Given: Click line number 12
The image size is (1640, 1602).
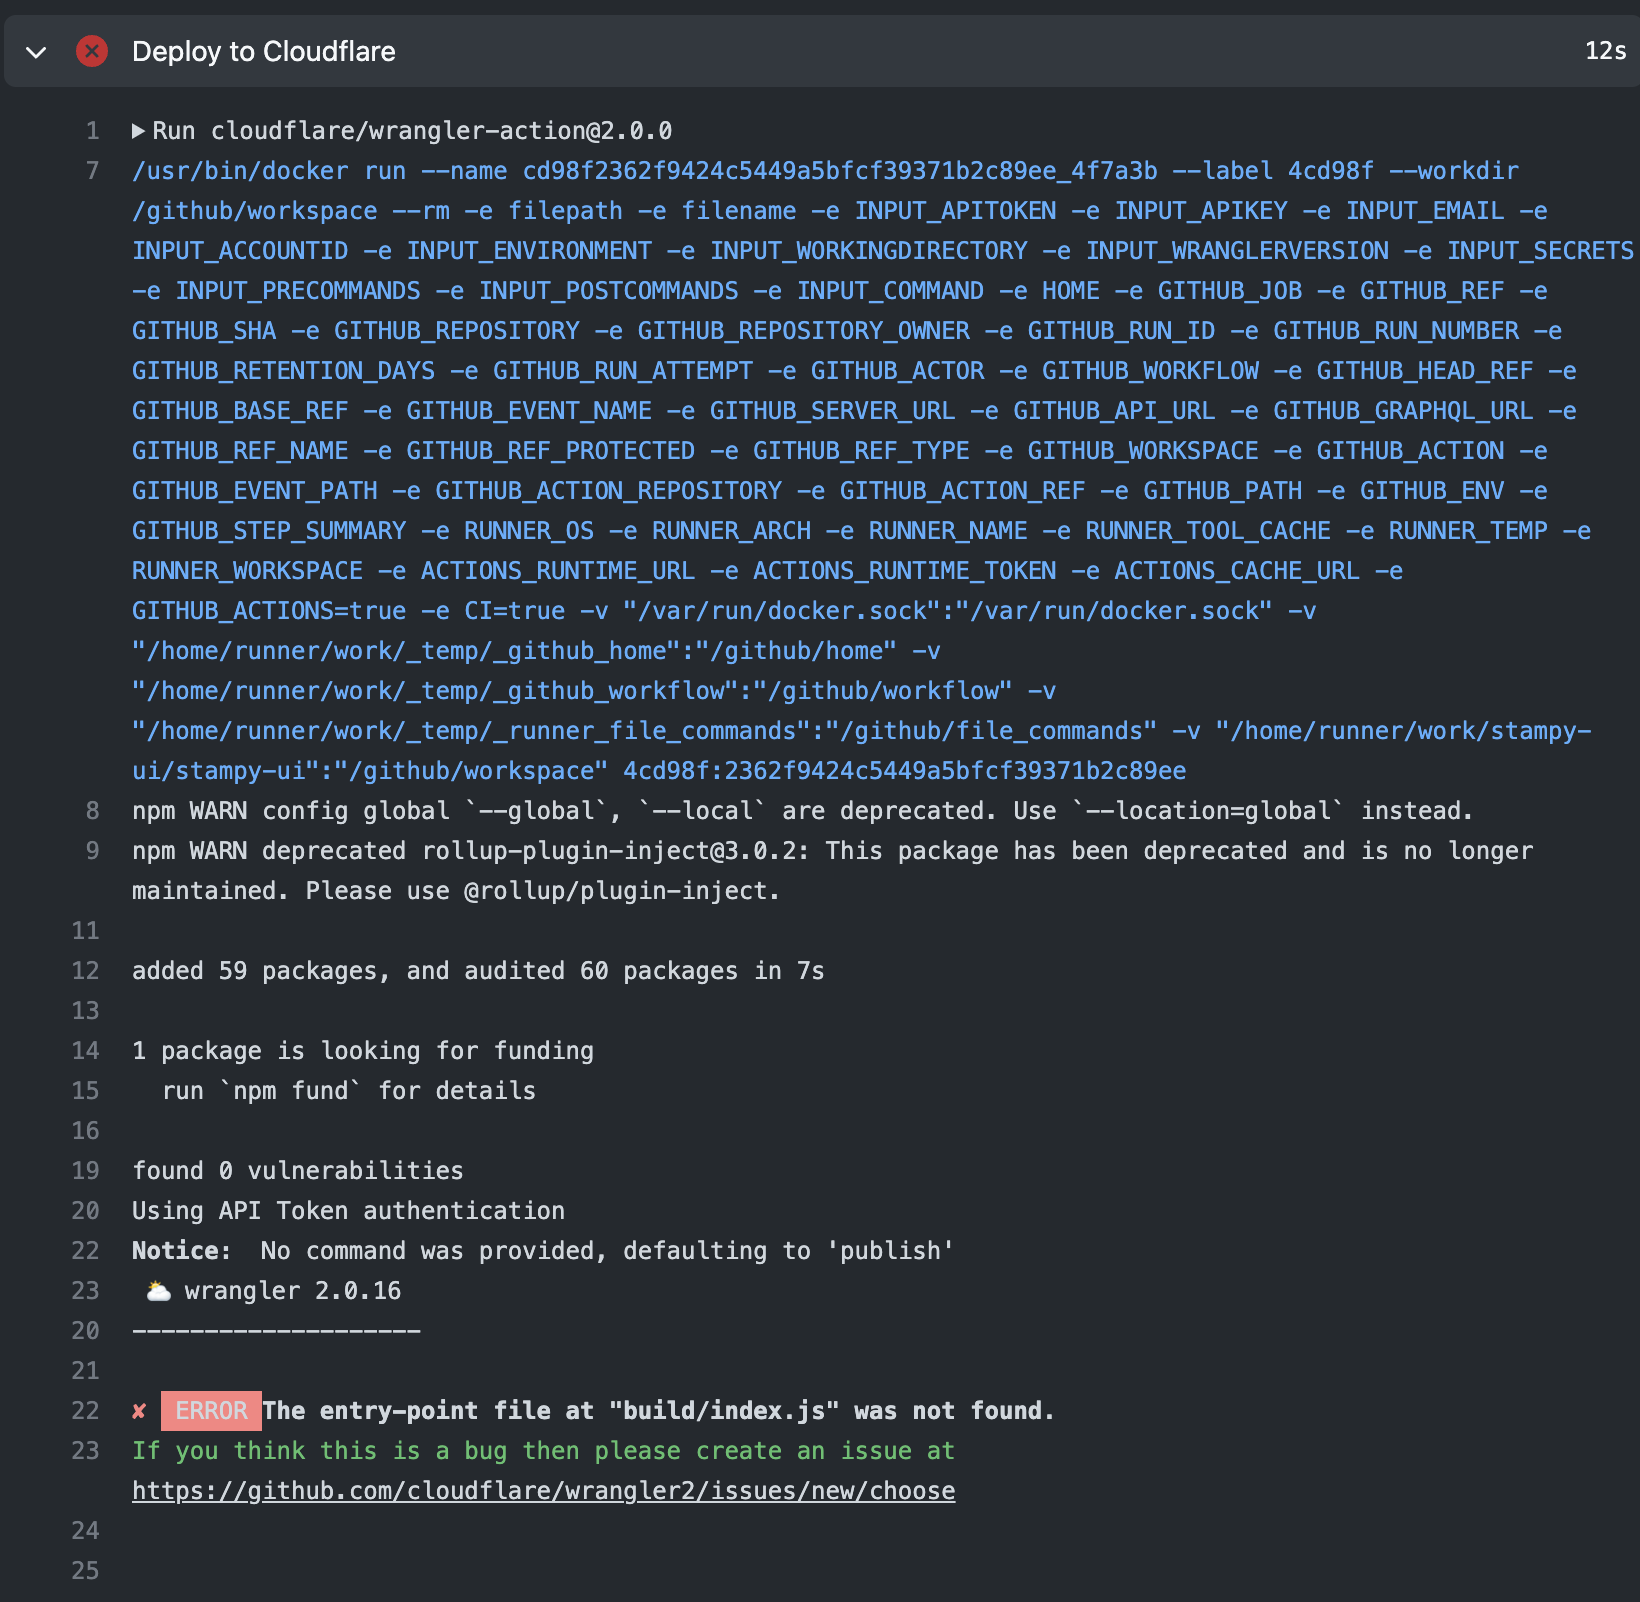Looking at the screenshot, I should tap(86, 971).
